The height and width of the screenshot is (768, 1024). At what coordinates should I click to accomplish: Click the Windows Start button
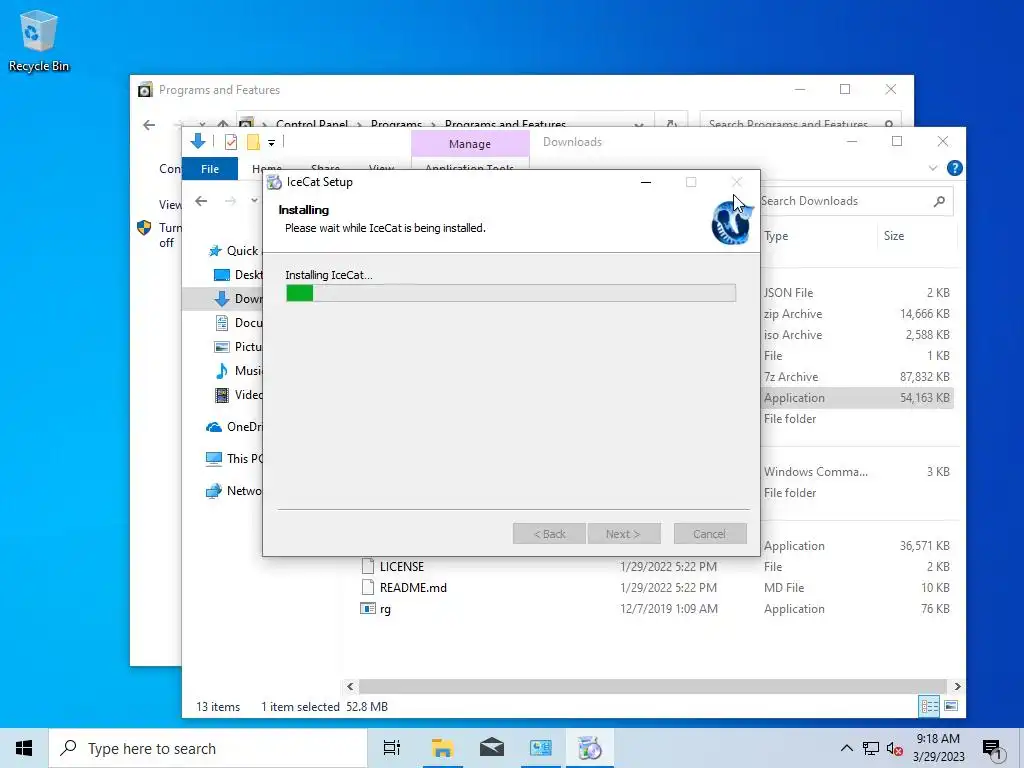tap(24, 748)
